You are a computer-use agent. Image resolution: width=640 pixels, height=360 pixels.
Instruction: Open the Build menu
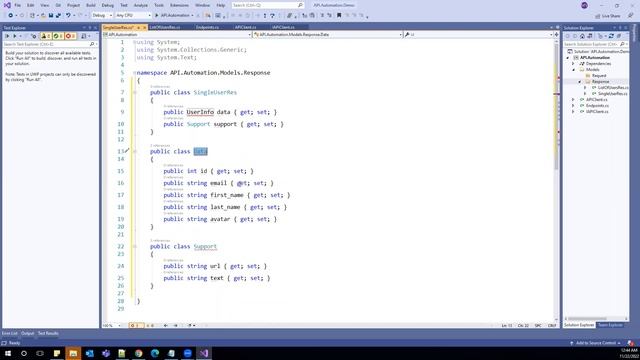91,5
